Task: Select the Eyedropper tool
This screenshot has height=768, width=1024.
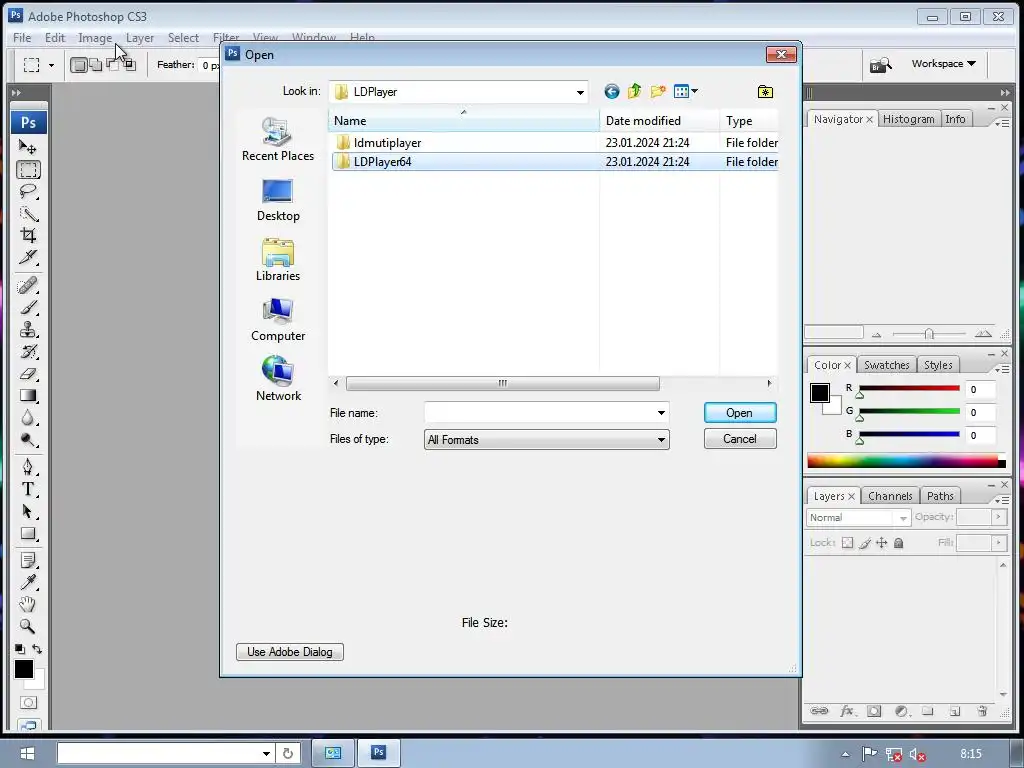Action: tap(28, 582)
